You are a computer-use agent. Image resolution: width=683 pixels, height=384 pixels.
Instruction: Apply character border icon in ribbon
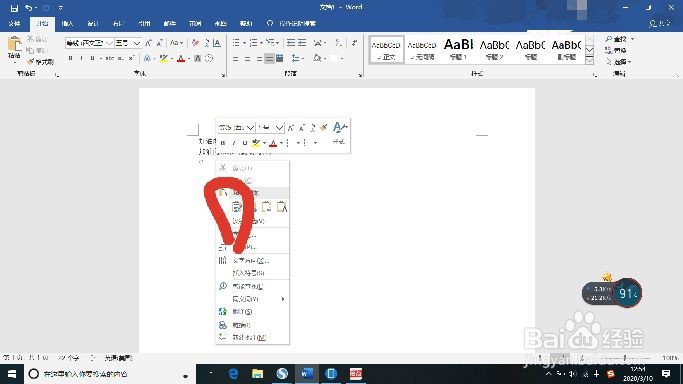[x=216, y=43]
